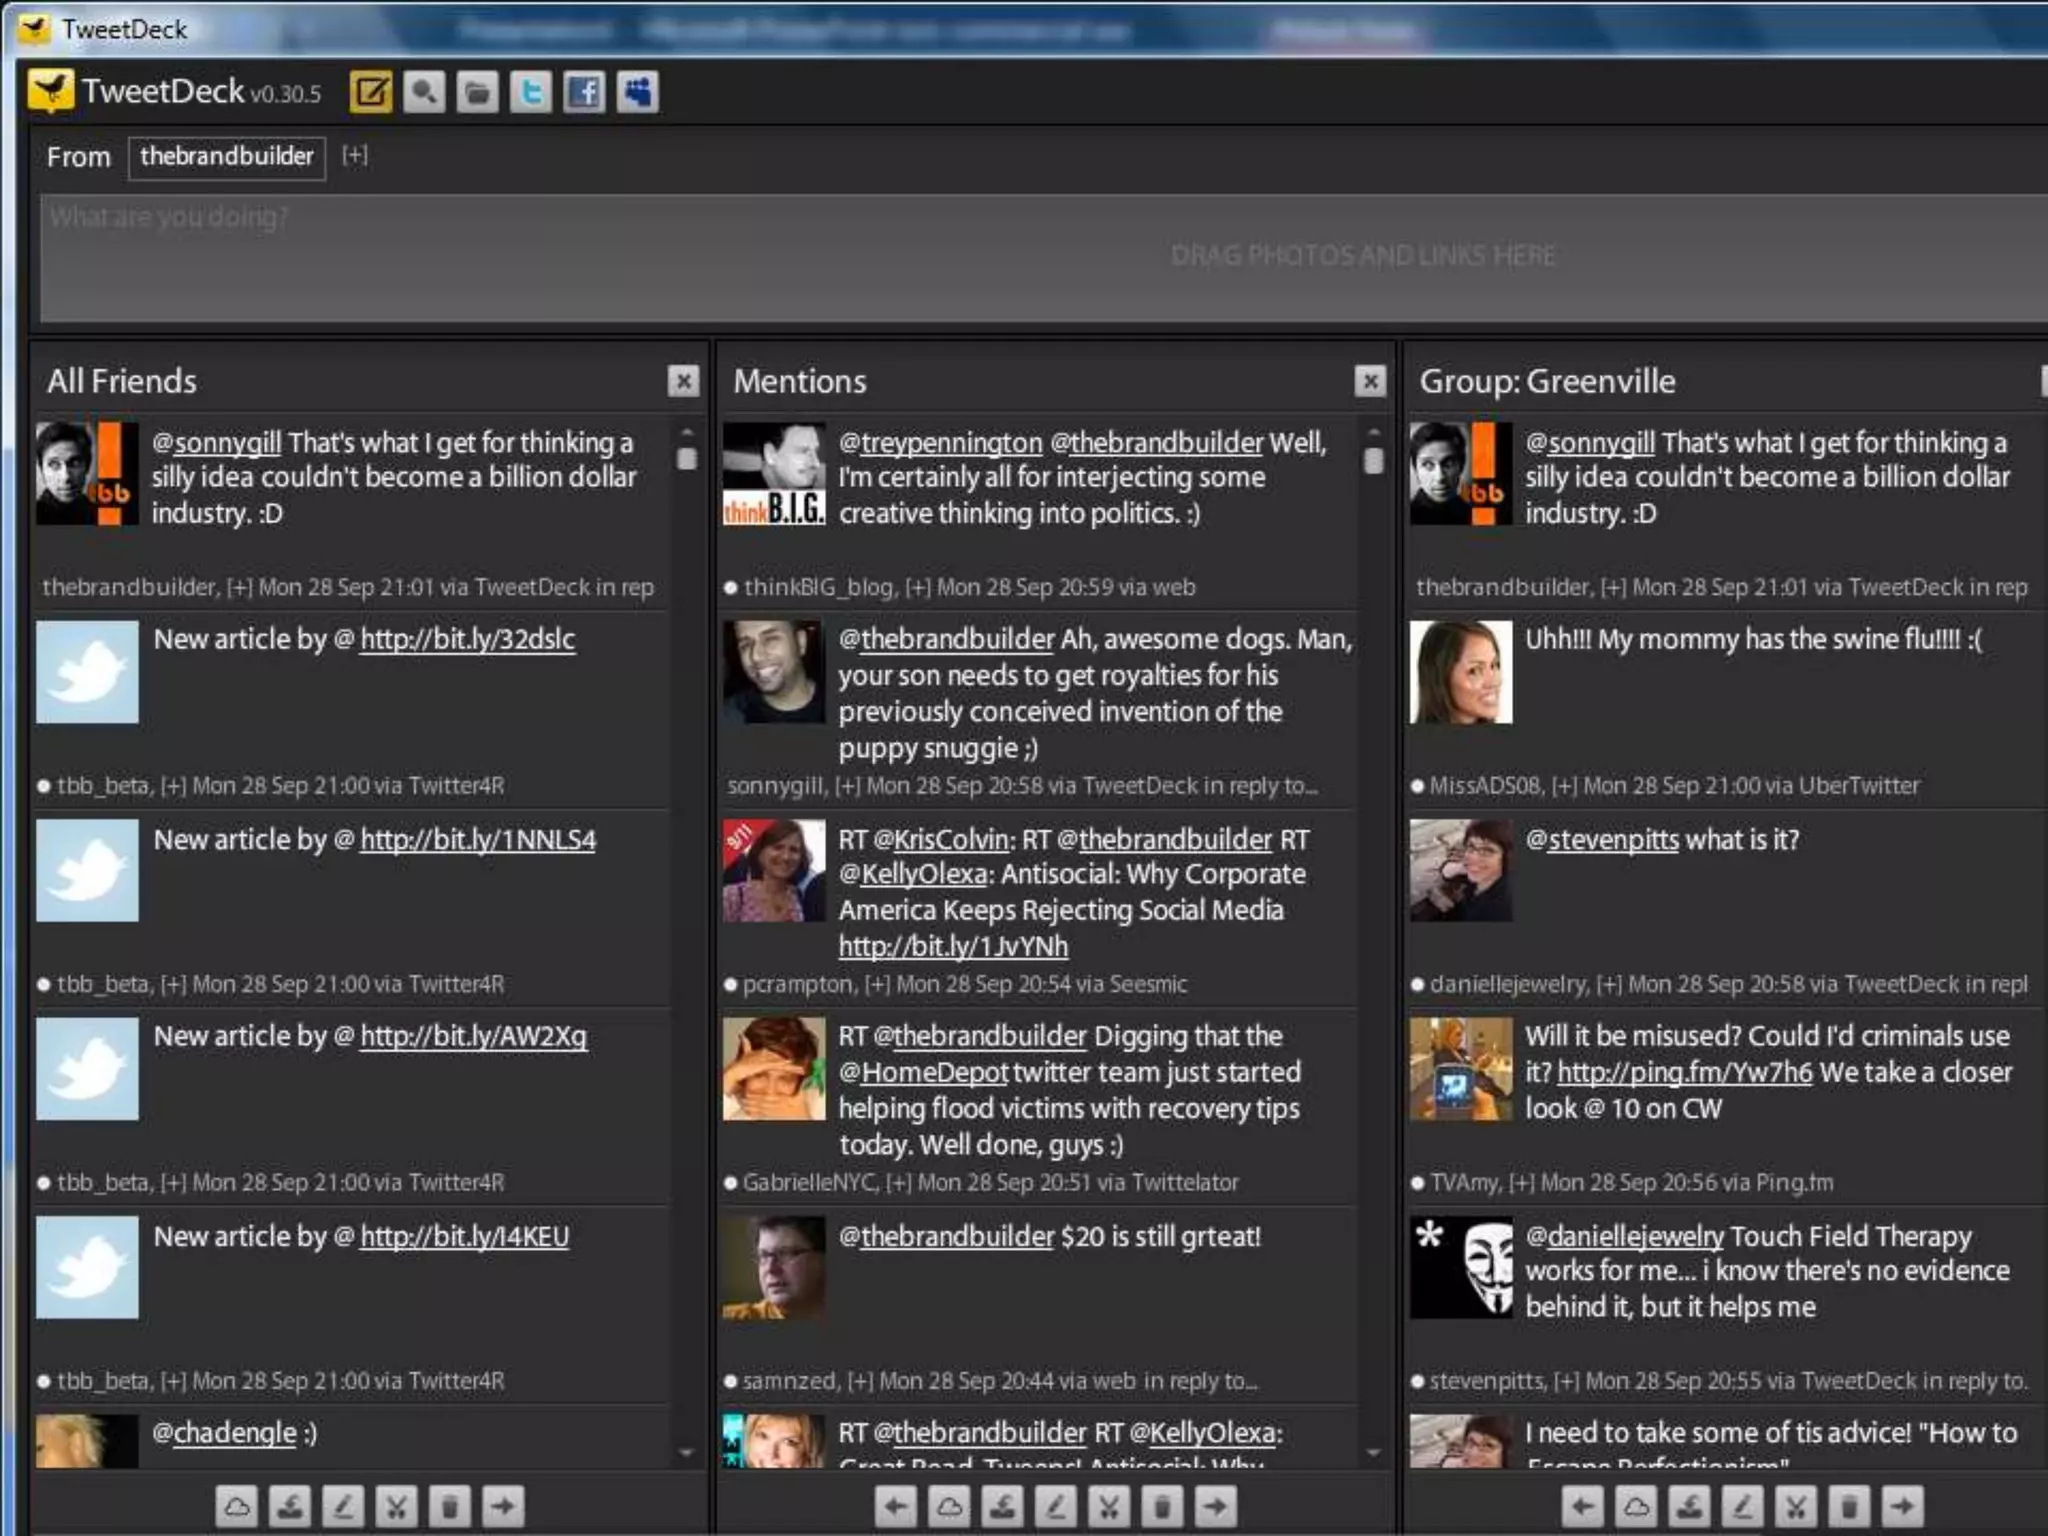2048x1536 pixels.
Task: Expand accounts with [+] next to thebrandbuilder
Action: coord(355,156)
